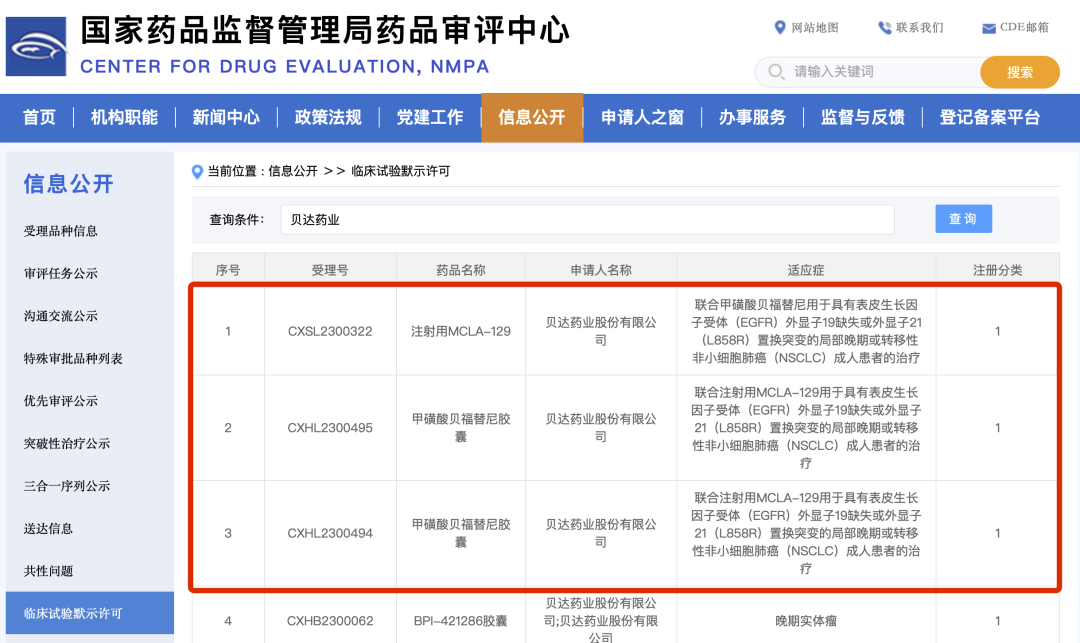The image size is (1080, 643).
Task: Click the blue 查询 button
Action: click(963, 218)
